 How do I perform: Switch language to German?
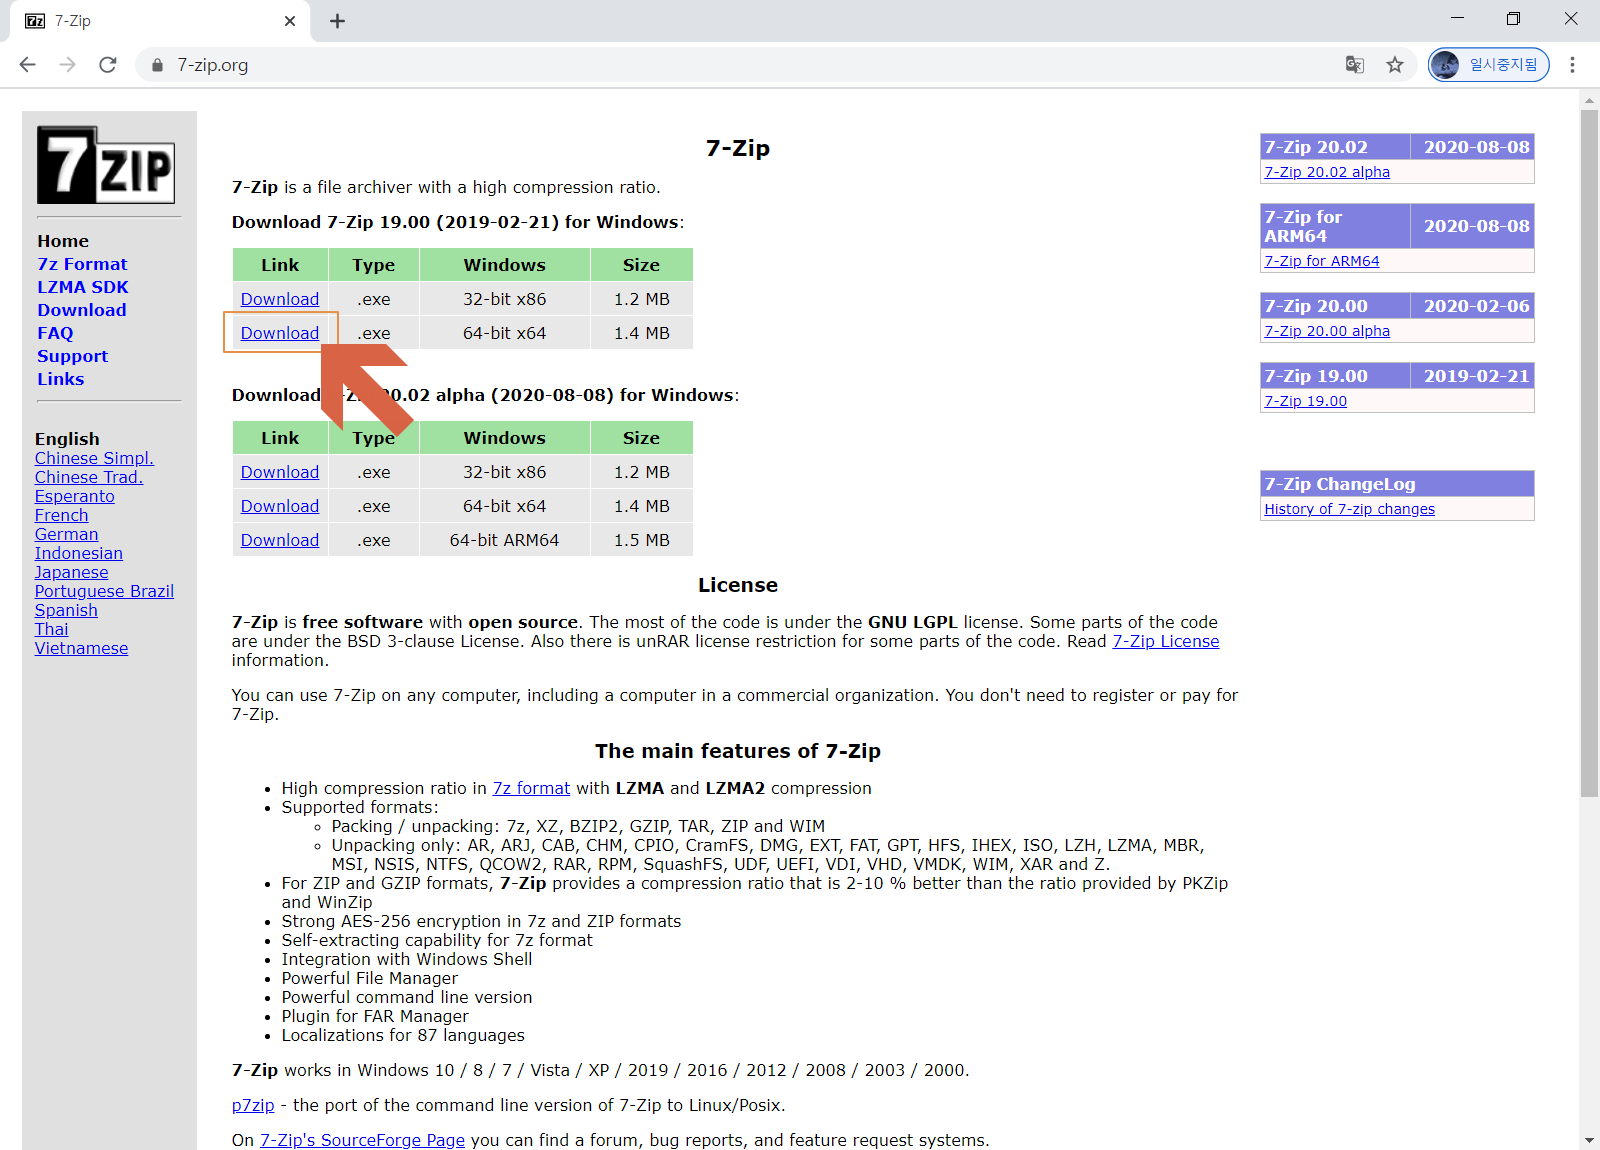tap(67, 534)
